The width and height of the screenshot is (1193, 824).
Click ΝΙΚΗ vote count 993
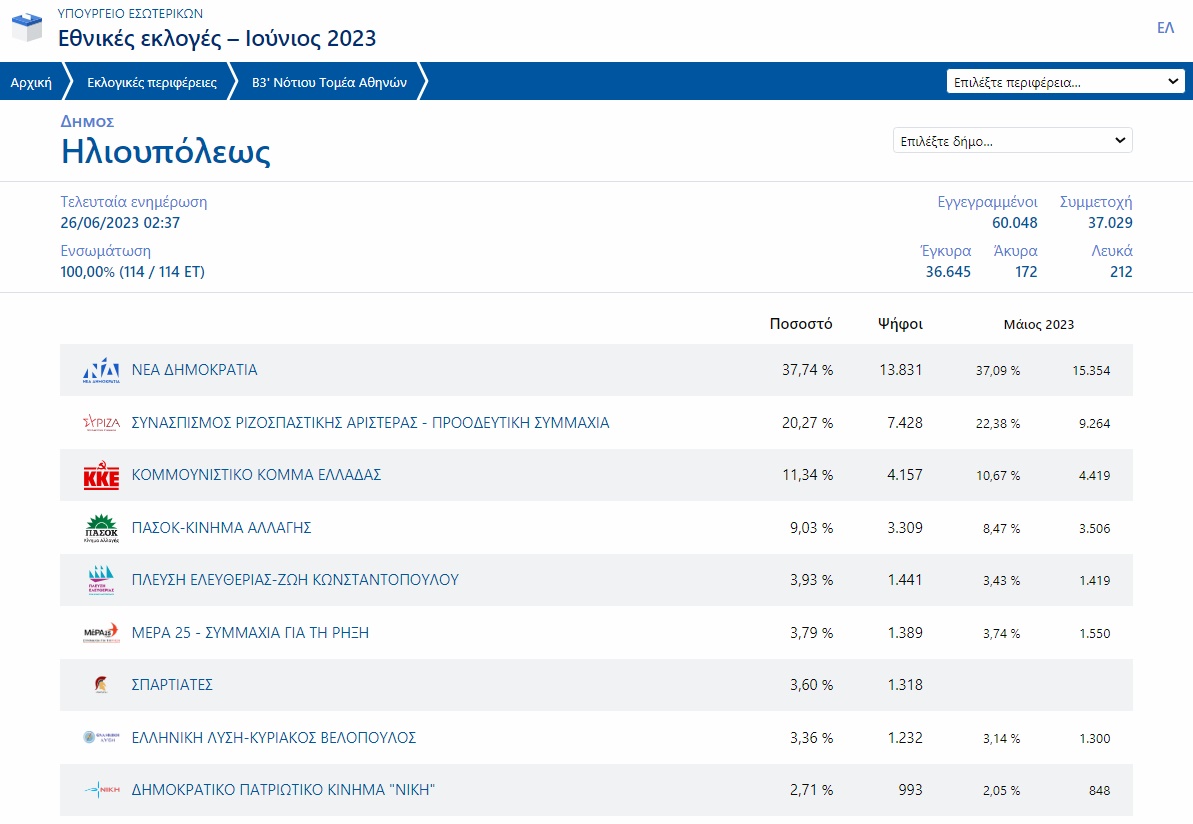[x=910, y=790]
